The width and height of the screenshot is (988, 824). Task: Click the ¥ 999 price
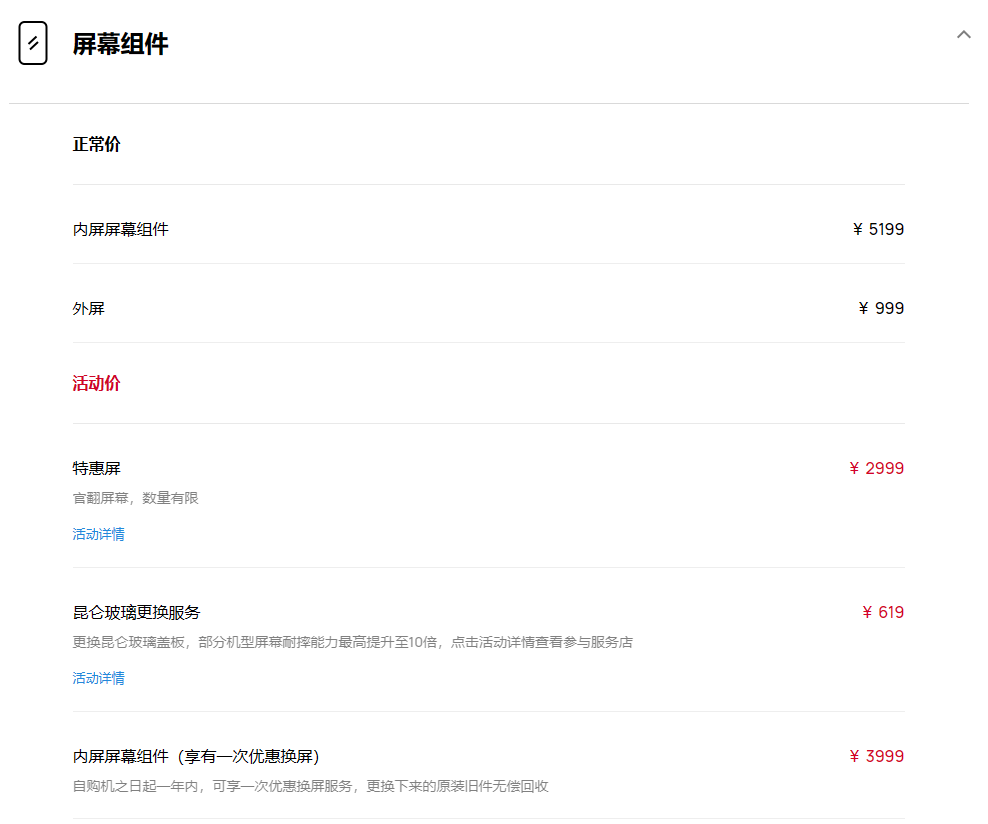(x=882, y=308)
